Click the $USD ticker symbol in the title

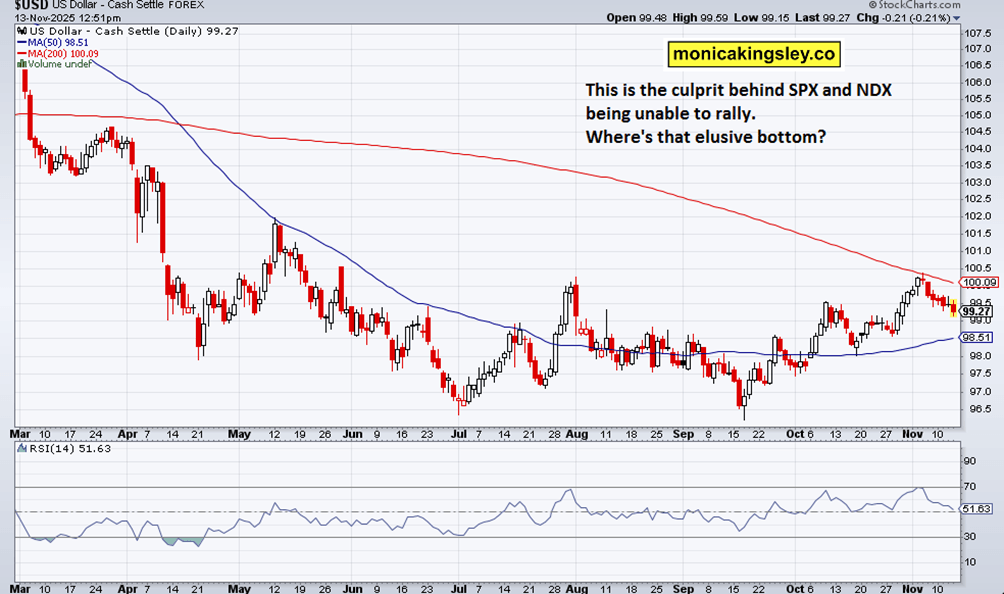coord(32,5)
